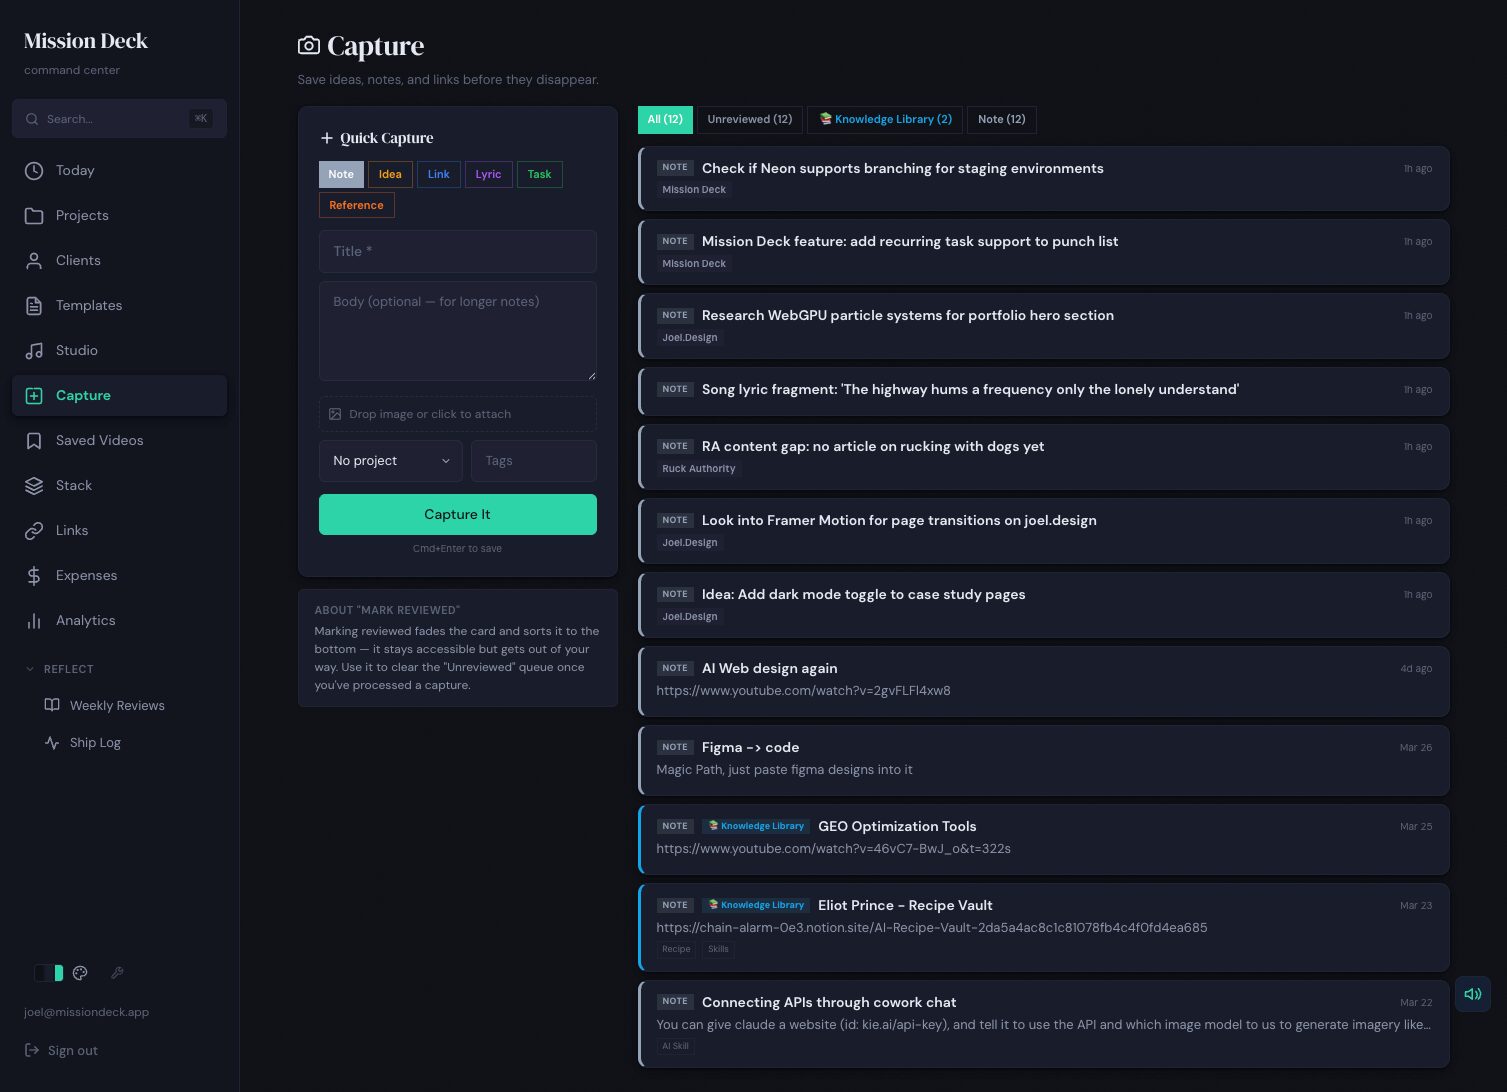Click the Stack layers icon in sidebar
Screen dimensions: 1507x1092
click(x=34, y=486)
